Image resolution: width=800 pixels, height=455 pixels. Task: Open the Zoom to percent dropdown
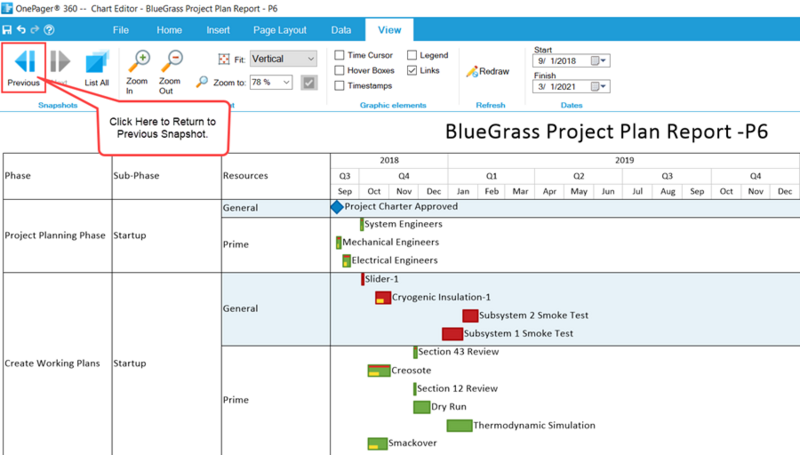point(271,82)
